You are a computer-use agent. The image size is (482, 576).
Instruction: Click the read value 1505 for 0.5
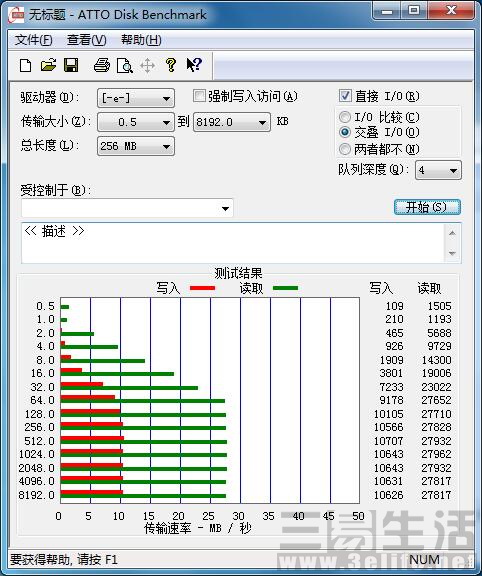pos(439,306)
